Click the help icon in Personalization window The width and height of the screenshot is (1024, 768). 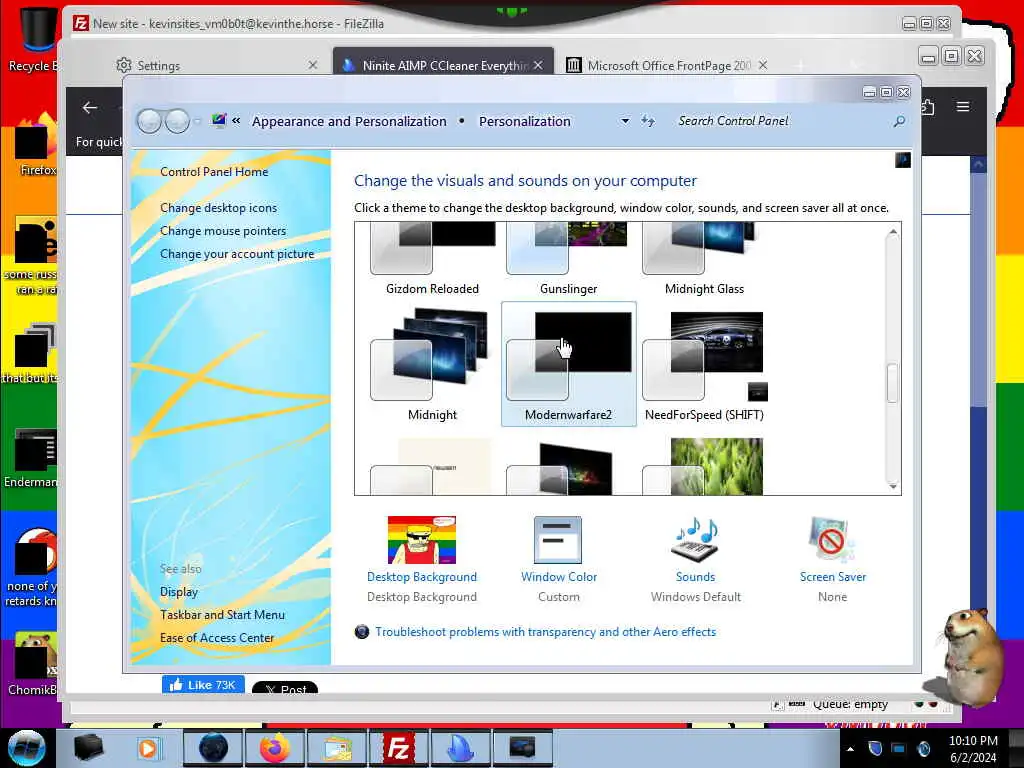(903, 160)
